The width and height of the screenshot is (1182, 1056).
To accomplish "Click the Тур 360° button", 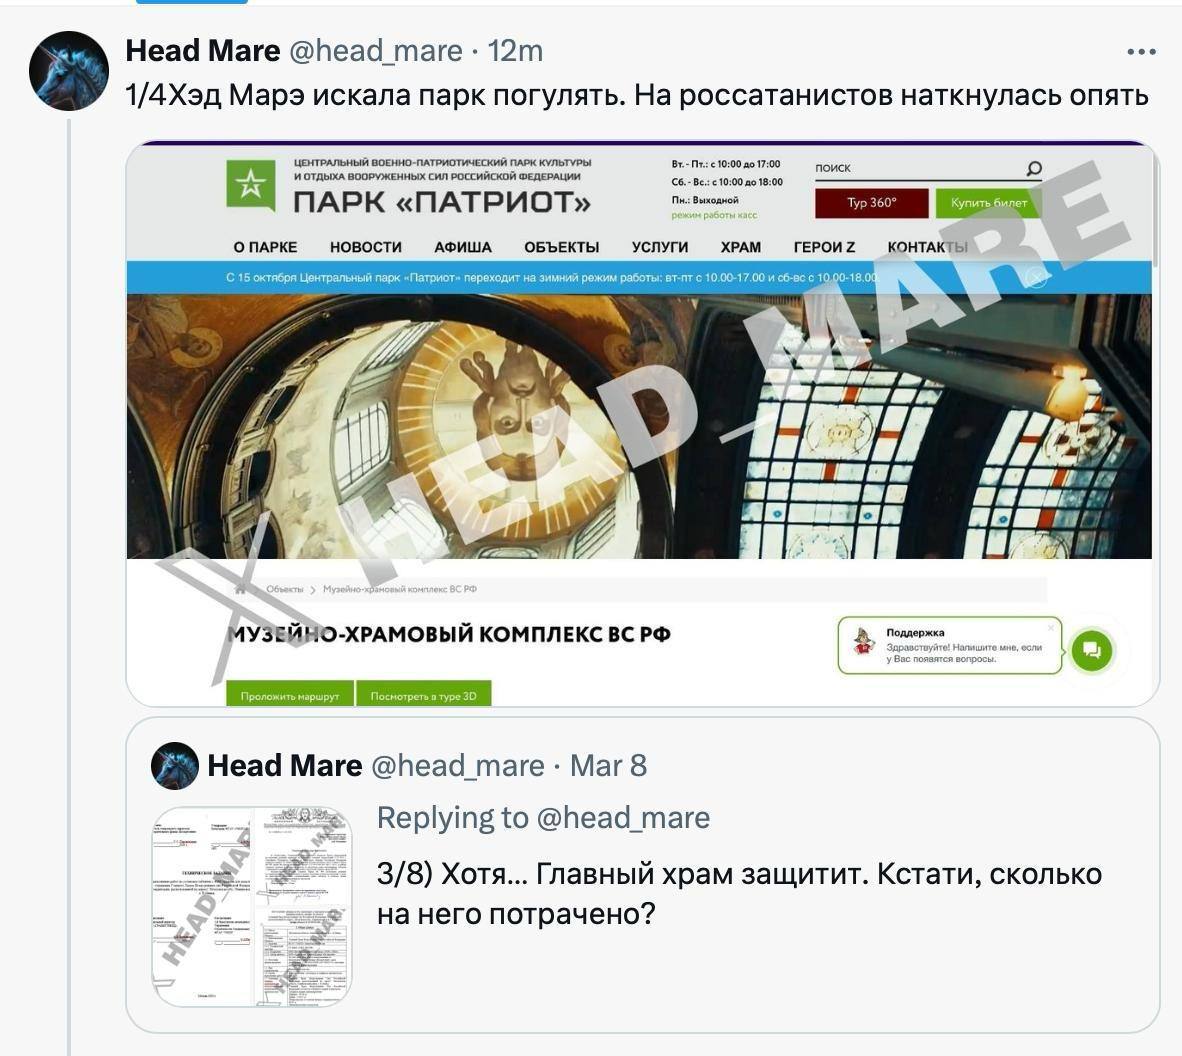I will click(871, 203).
